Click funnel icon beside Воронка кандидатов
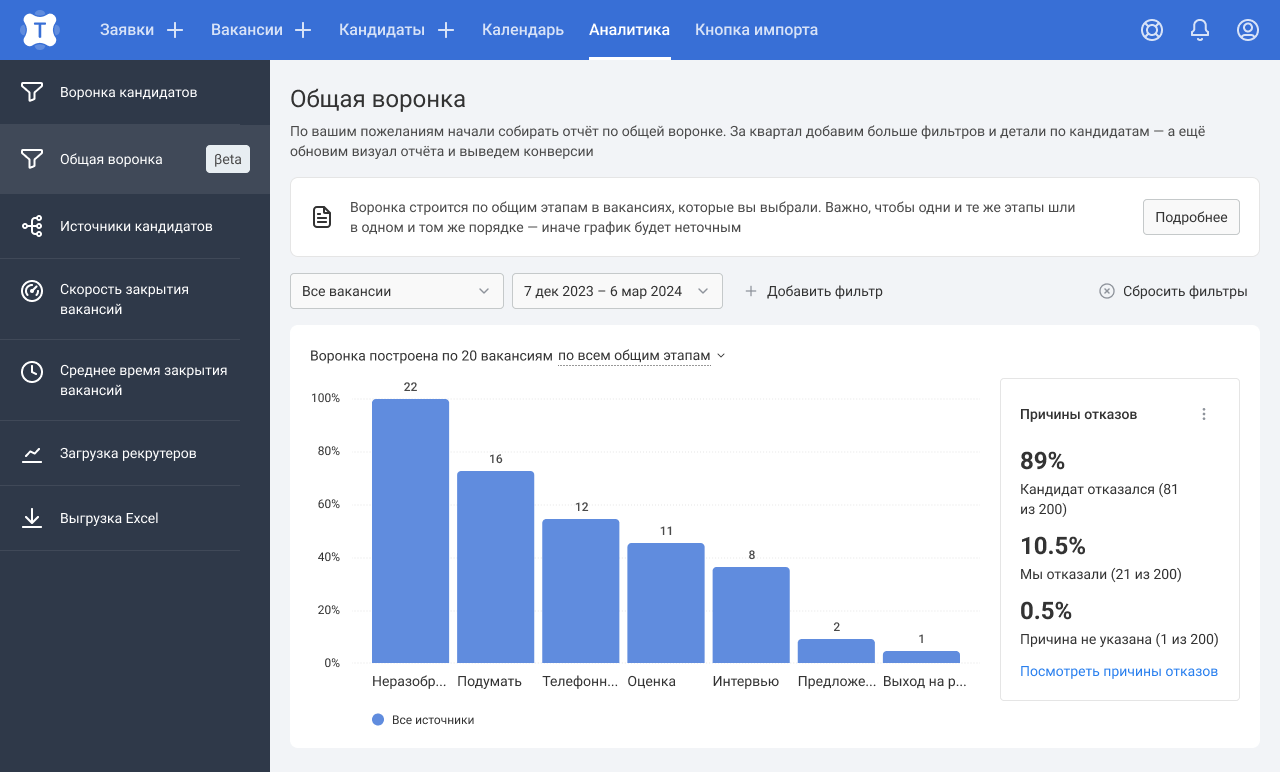This screenshot has height=772, width=1280. point(32,92)
